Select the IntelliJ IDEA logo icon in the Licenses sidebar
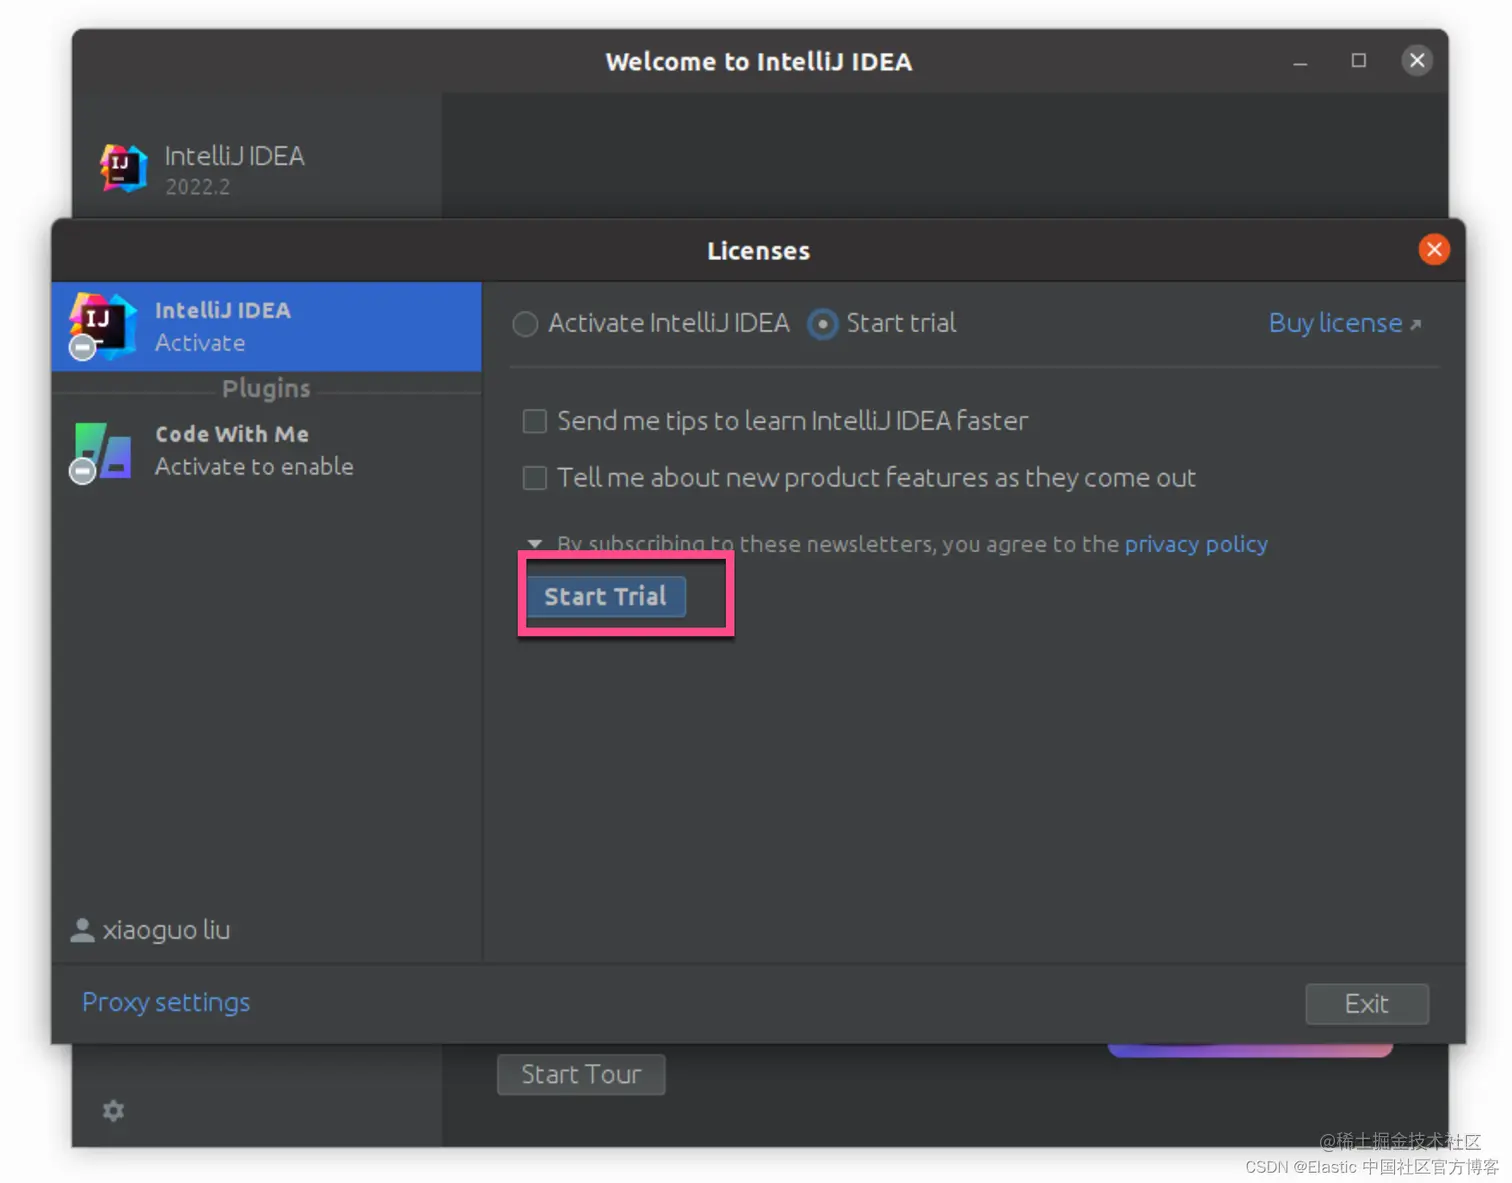Viewport: 1512px width, 1183px height. pyautogui.click(x=101, y=323)
